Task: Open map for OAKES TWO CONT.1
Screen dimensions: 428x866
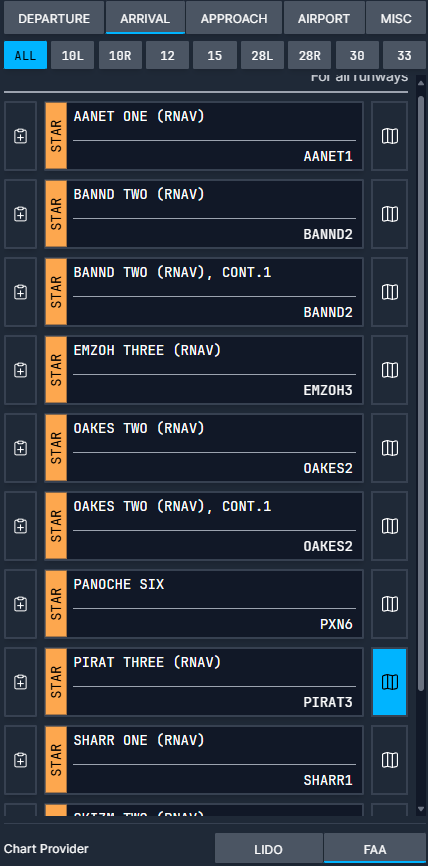Action: 390,526
